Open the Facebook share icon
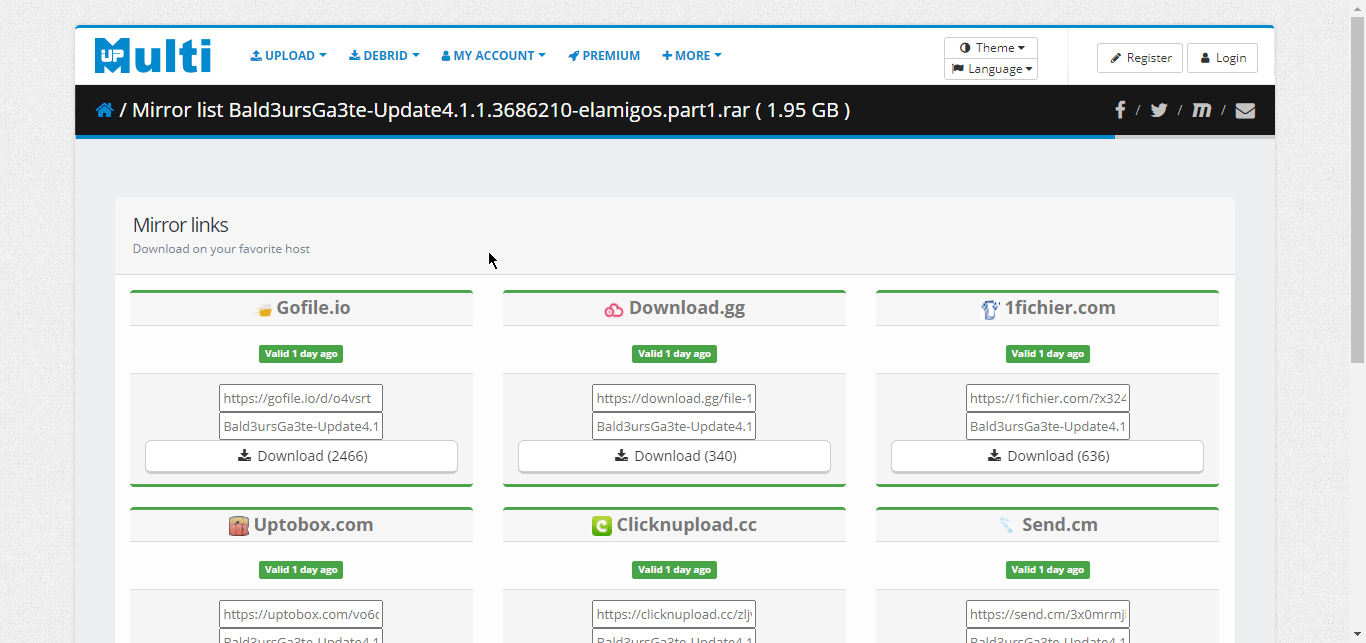This screenshot has height=643, width=1366. click(x=1120, y=110)
